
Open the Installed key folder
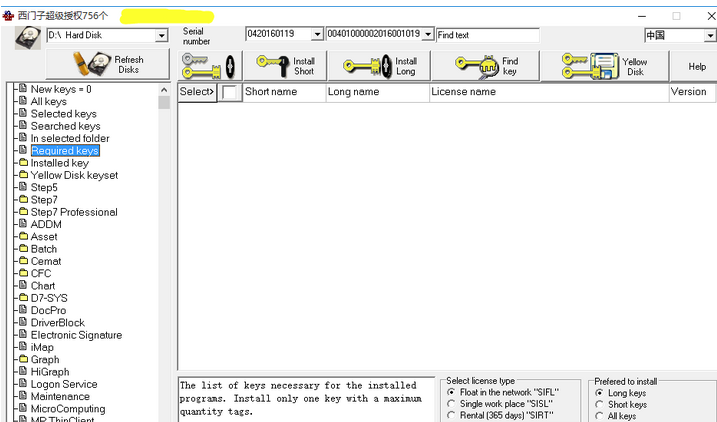click(59, 163)
